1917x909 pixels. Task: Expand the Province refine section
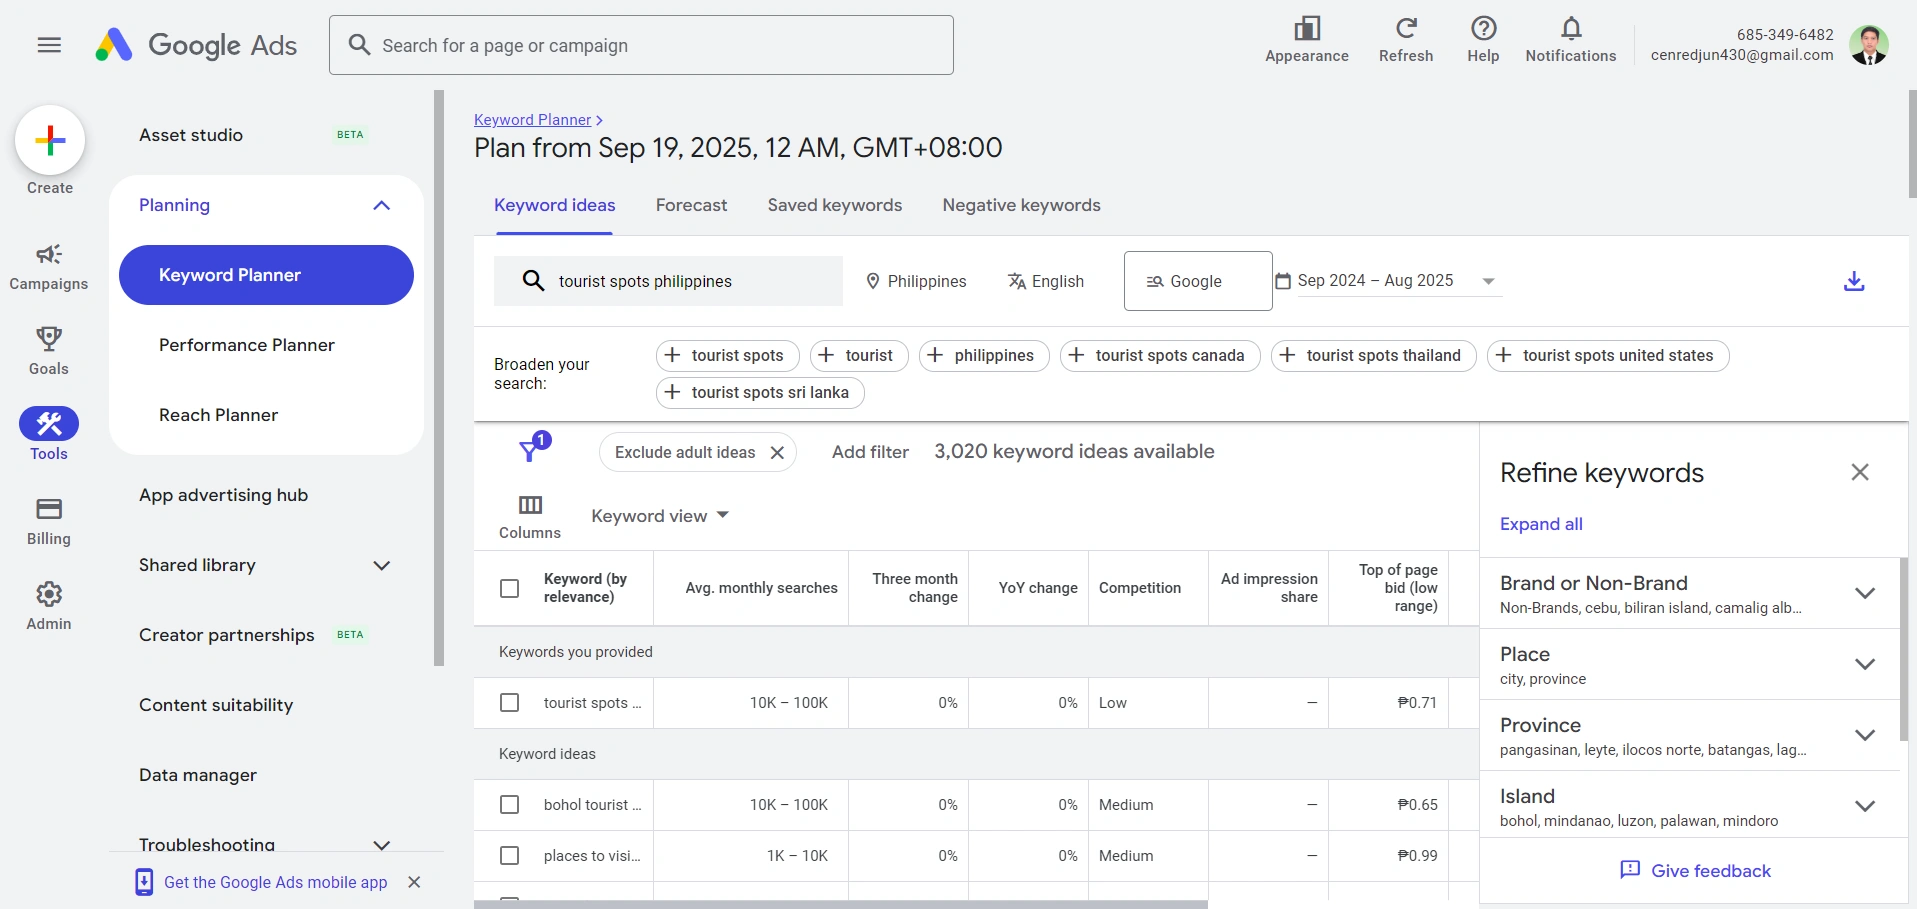tap(1865, 735)
